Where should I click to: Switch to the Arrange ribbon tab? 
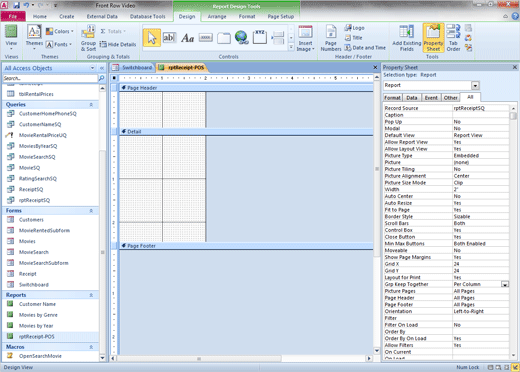point(217,16)
